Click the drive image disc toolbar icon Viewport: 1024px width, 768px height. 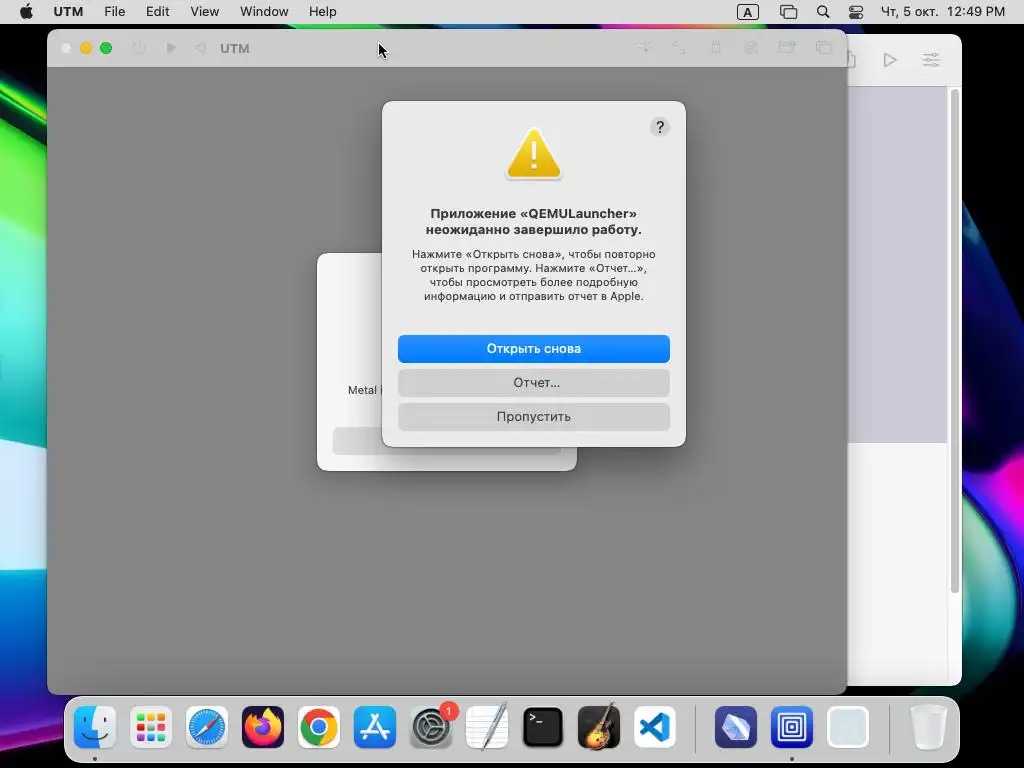tap(751, 47)
